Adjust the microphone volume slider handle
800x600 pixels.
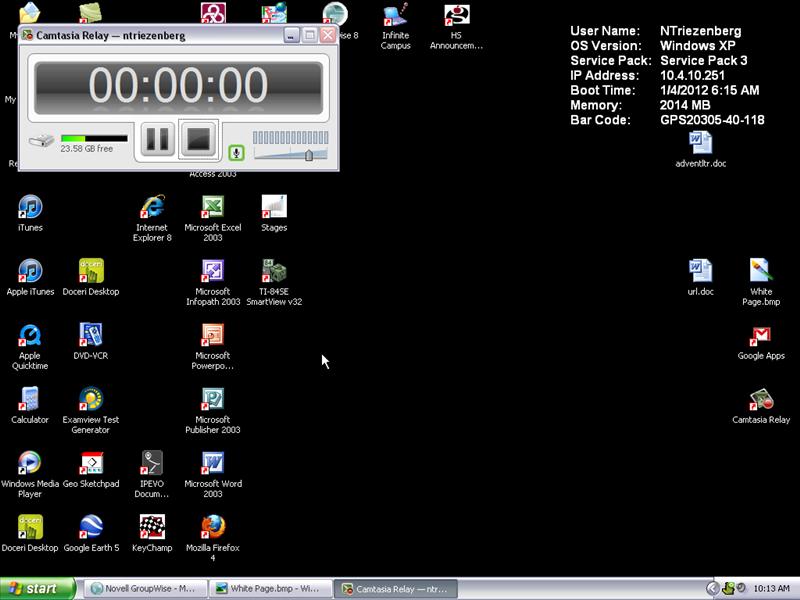click(309, 155)
